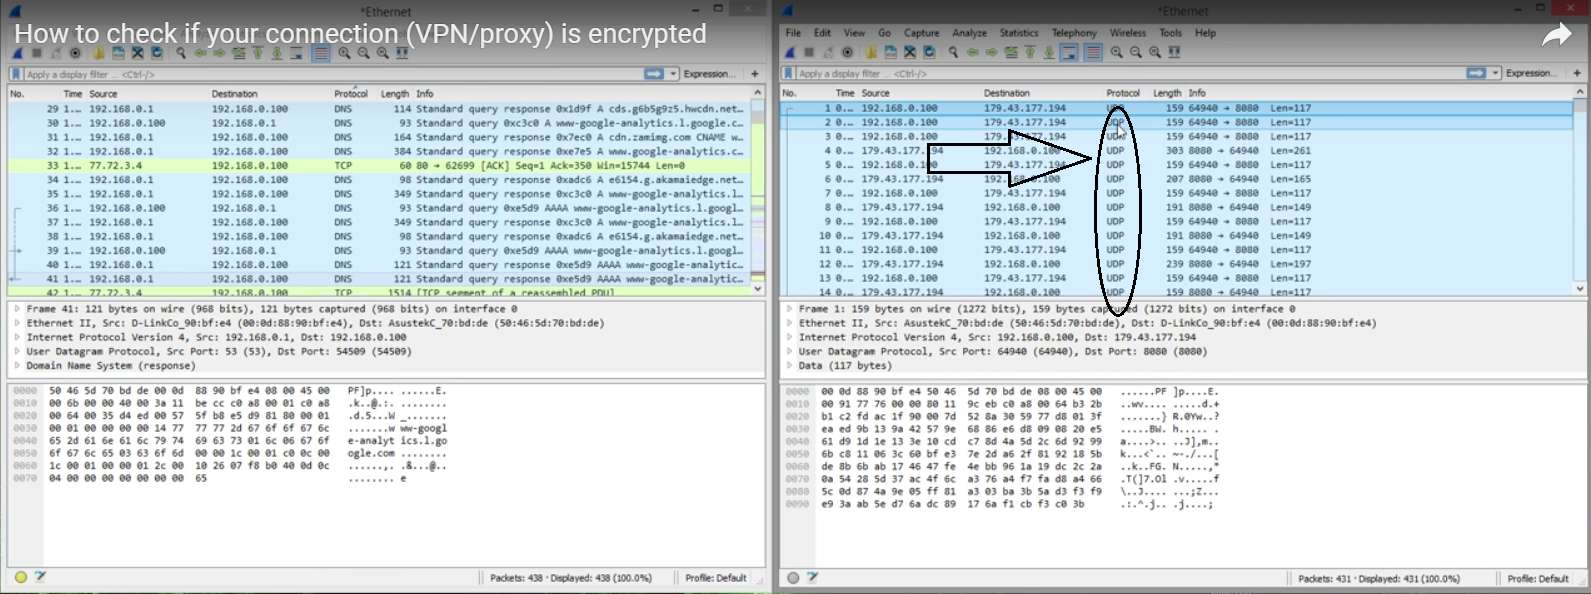Reset zoom to normal size, right window
The image size is (1591, 594).
point(1155,52)
